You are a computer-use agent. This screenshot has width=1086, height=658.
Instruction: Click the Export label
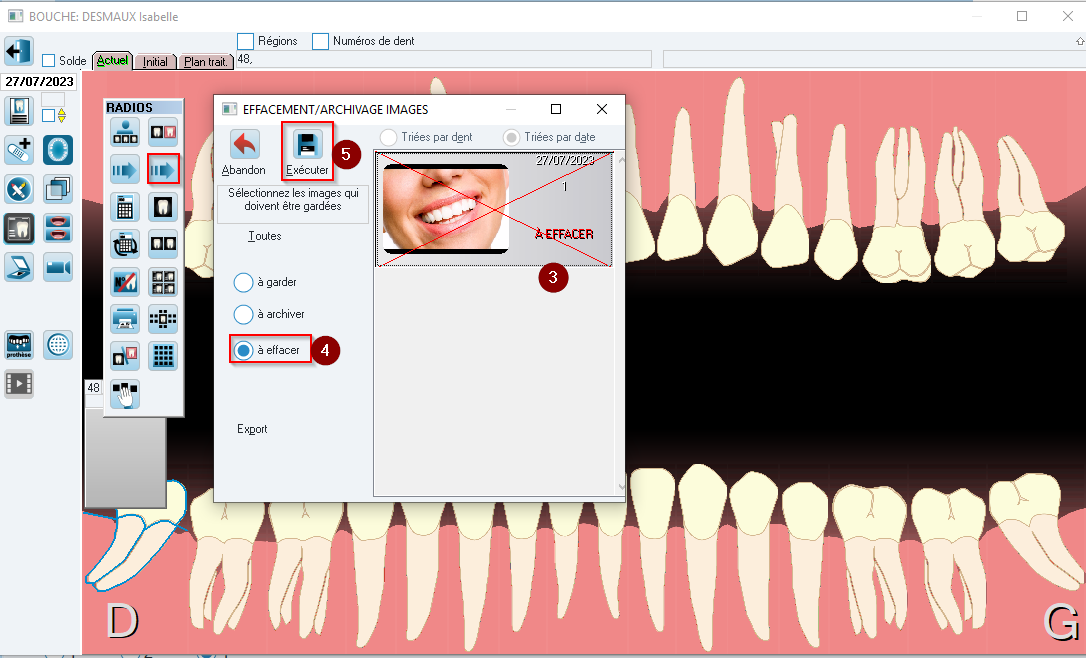click(x=252, y=429)
